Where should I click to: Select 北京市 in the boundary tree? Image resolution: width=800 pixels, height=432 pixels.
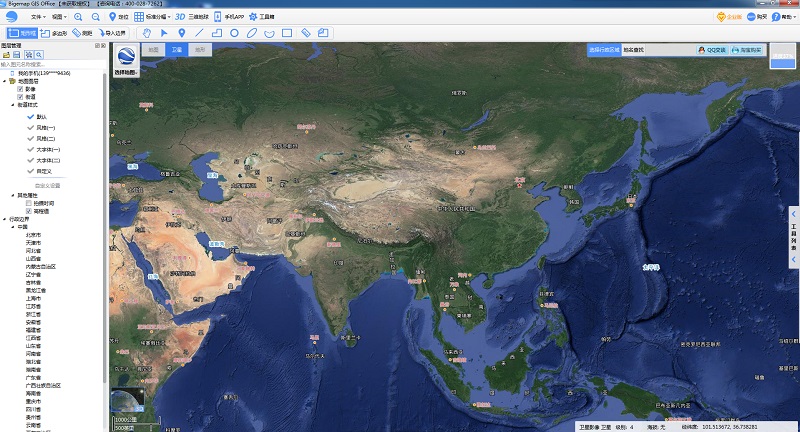coord(34,235)
